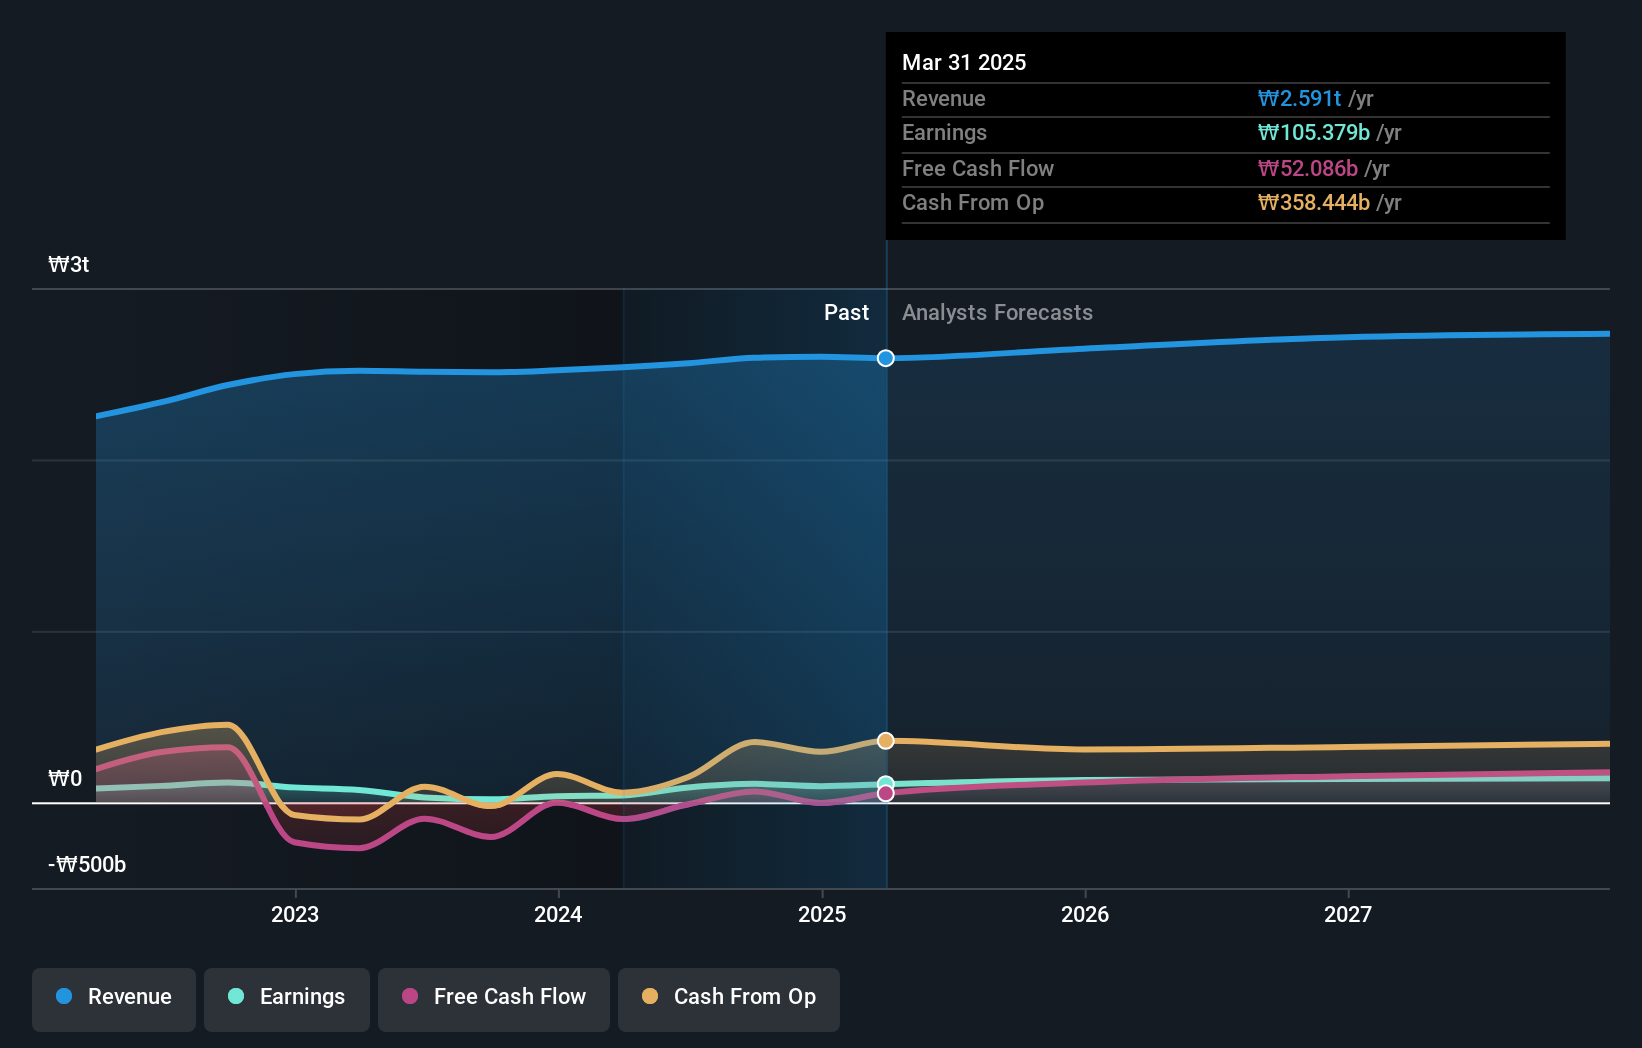Click the teal Earnings legend dot
Image resolution: width=1642 pixels, height=1048 pixels.
point(235,997)
